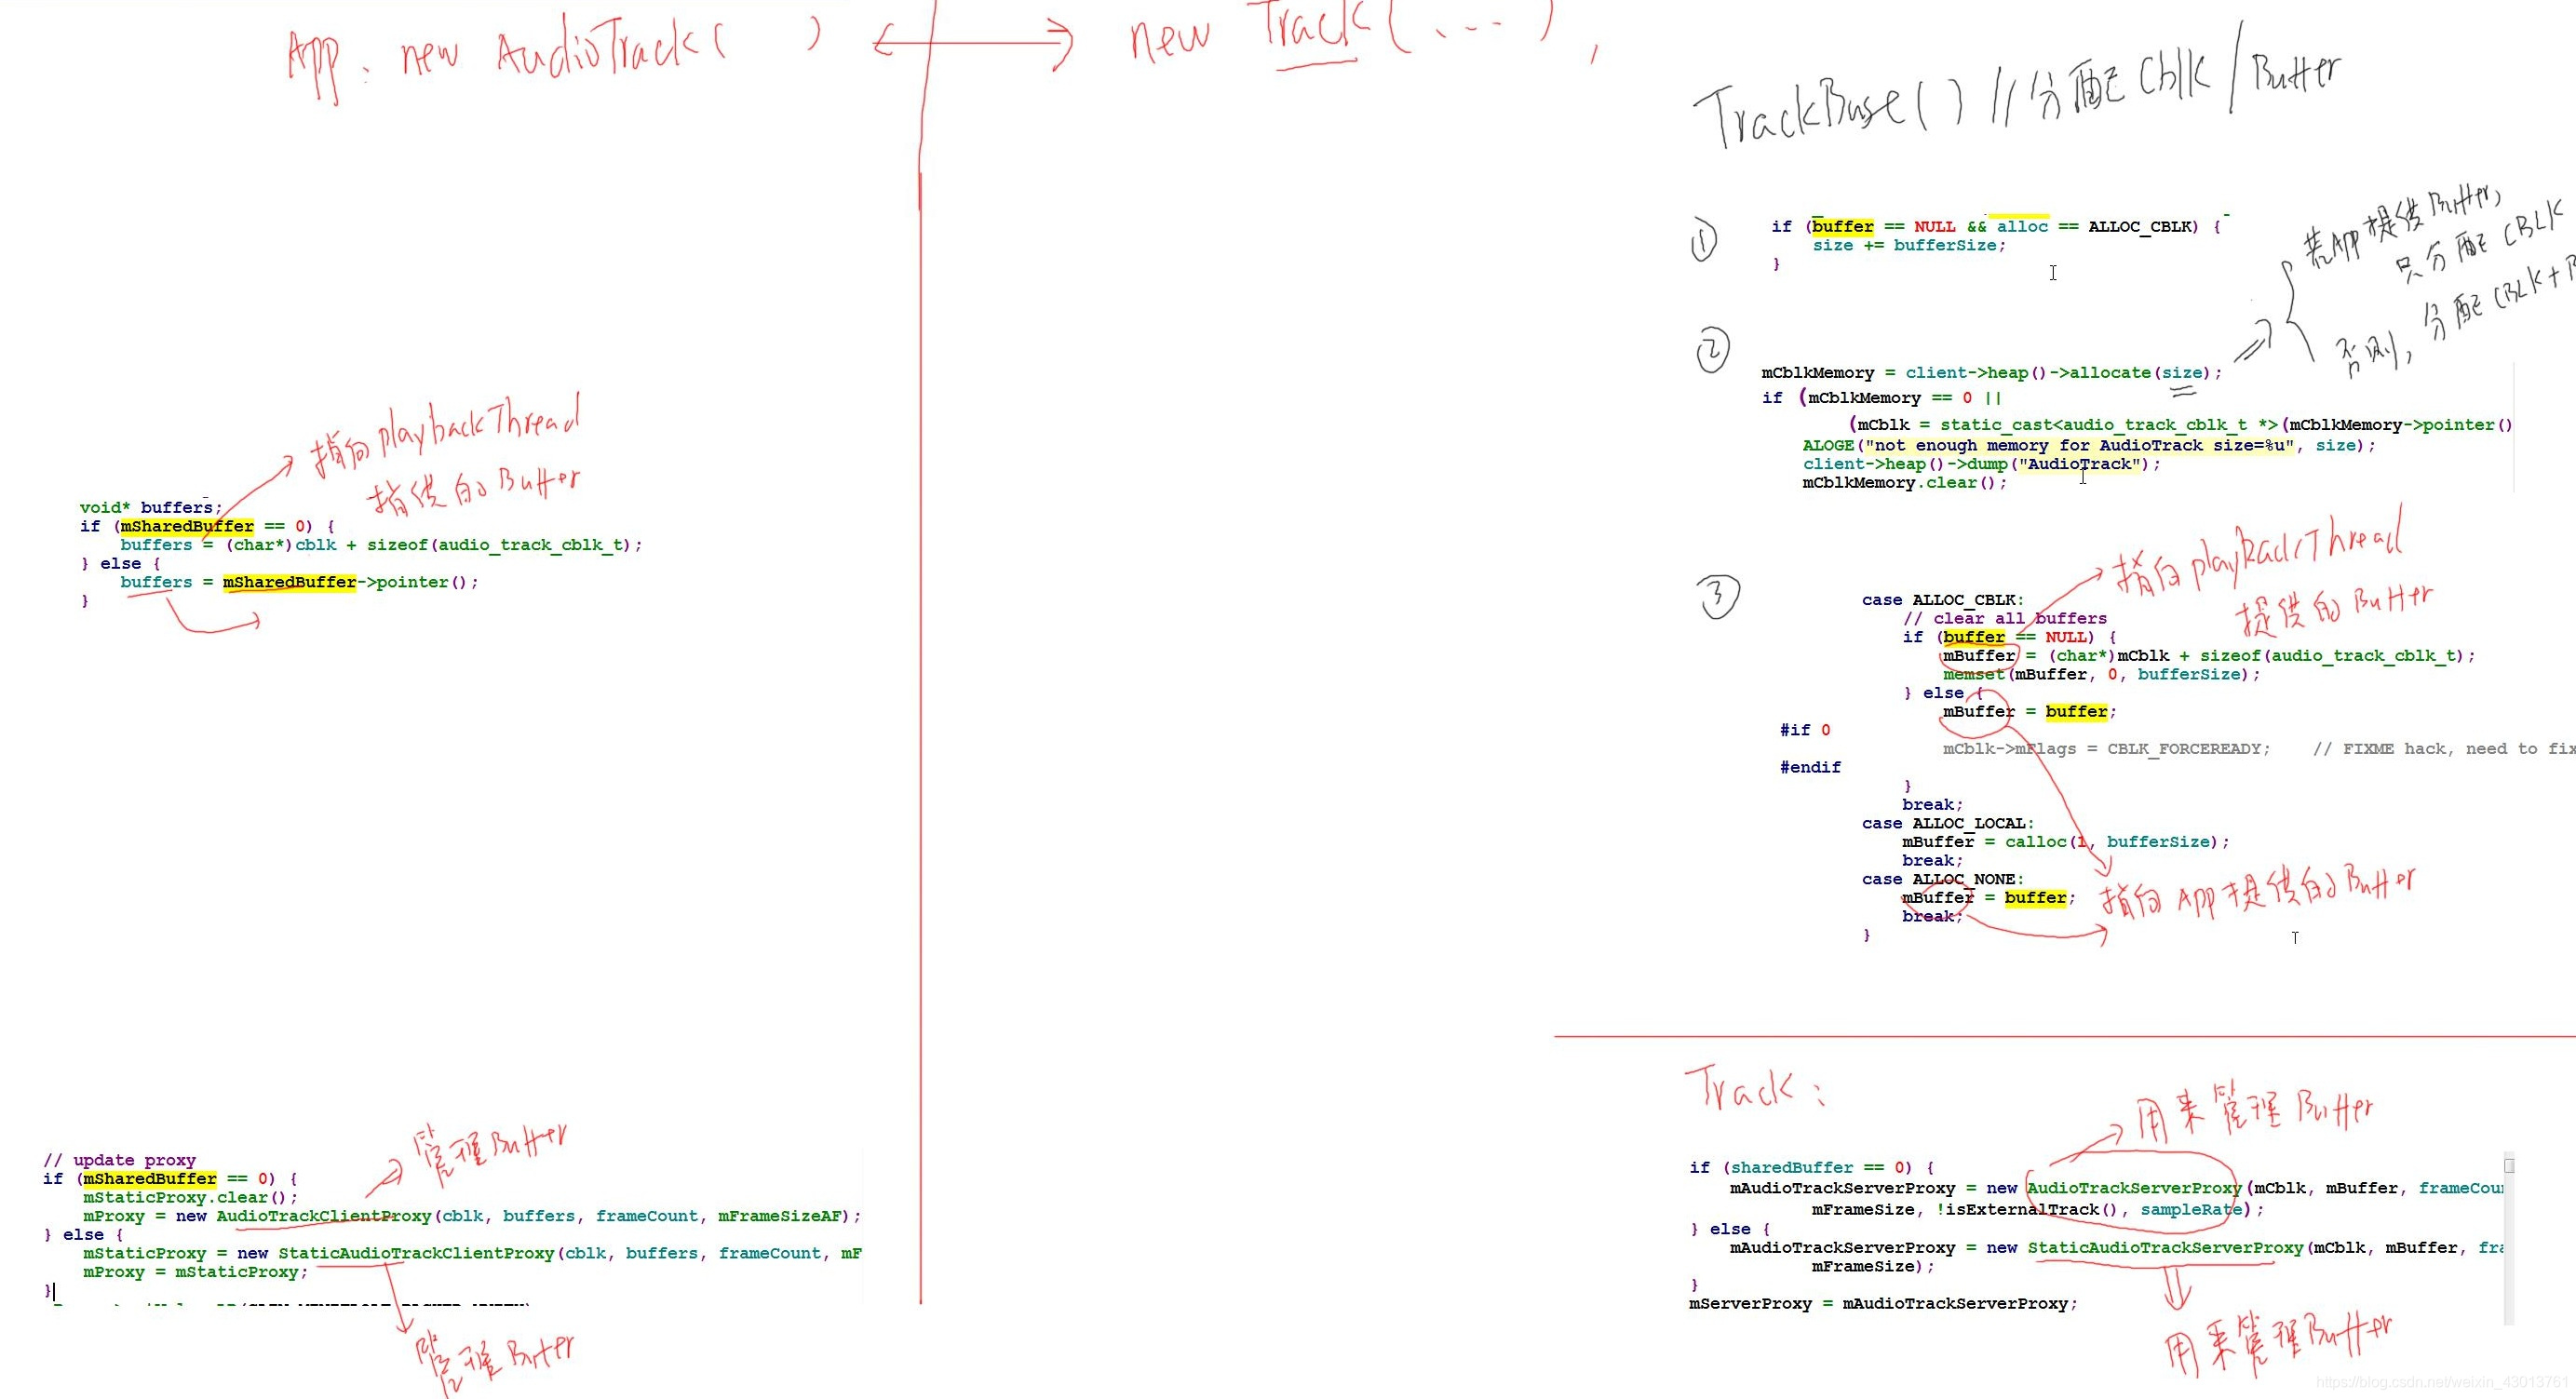Click the 'new StaticAudioTrackClientProxy' code line
This screenshot has height=1399, width=2576.
[x=472, y=1253]
